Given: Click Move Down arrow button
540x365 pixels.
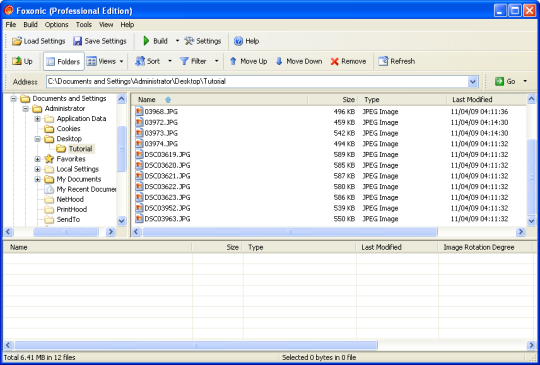Looking at the screenshot, I should [299, 61].
